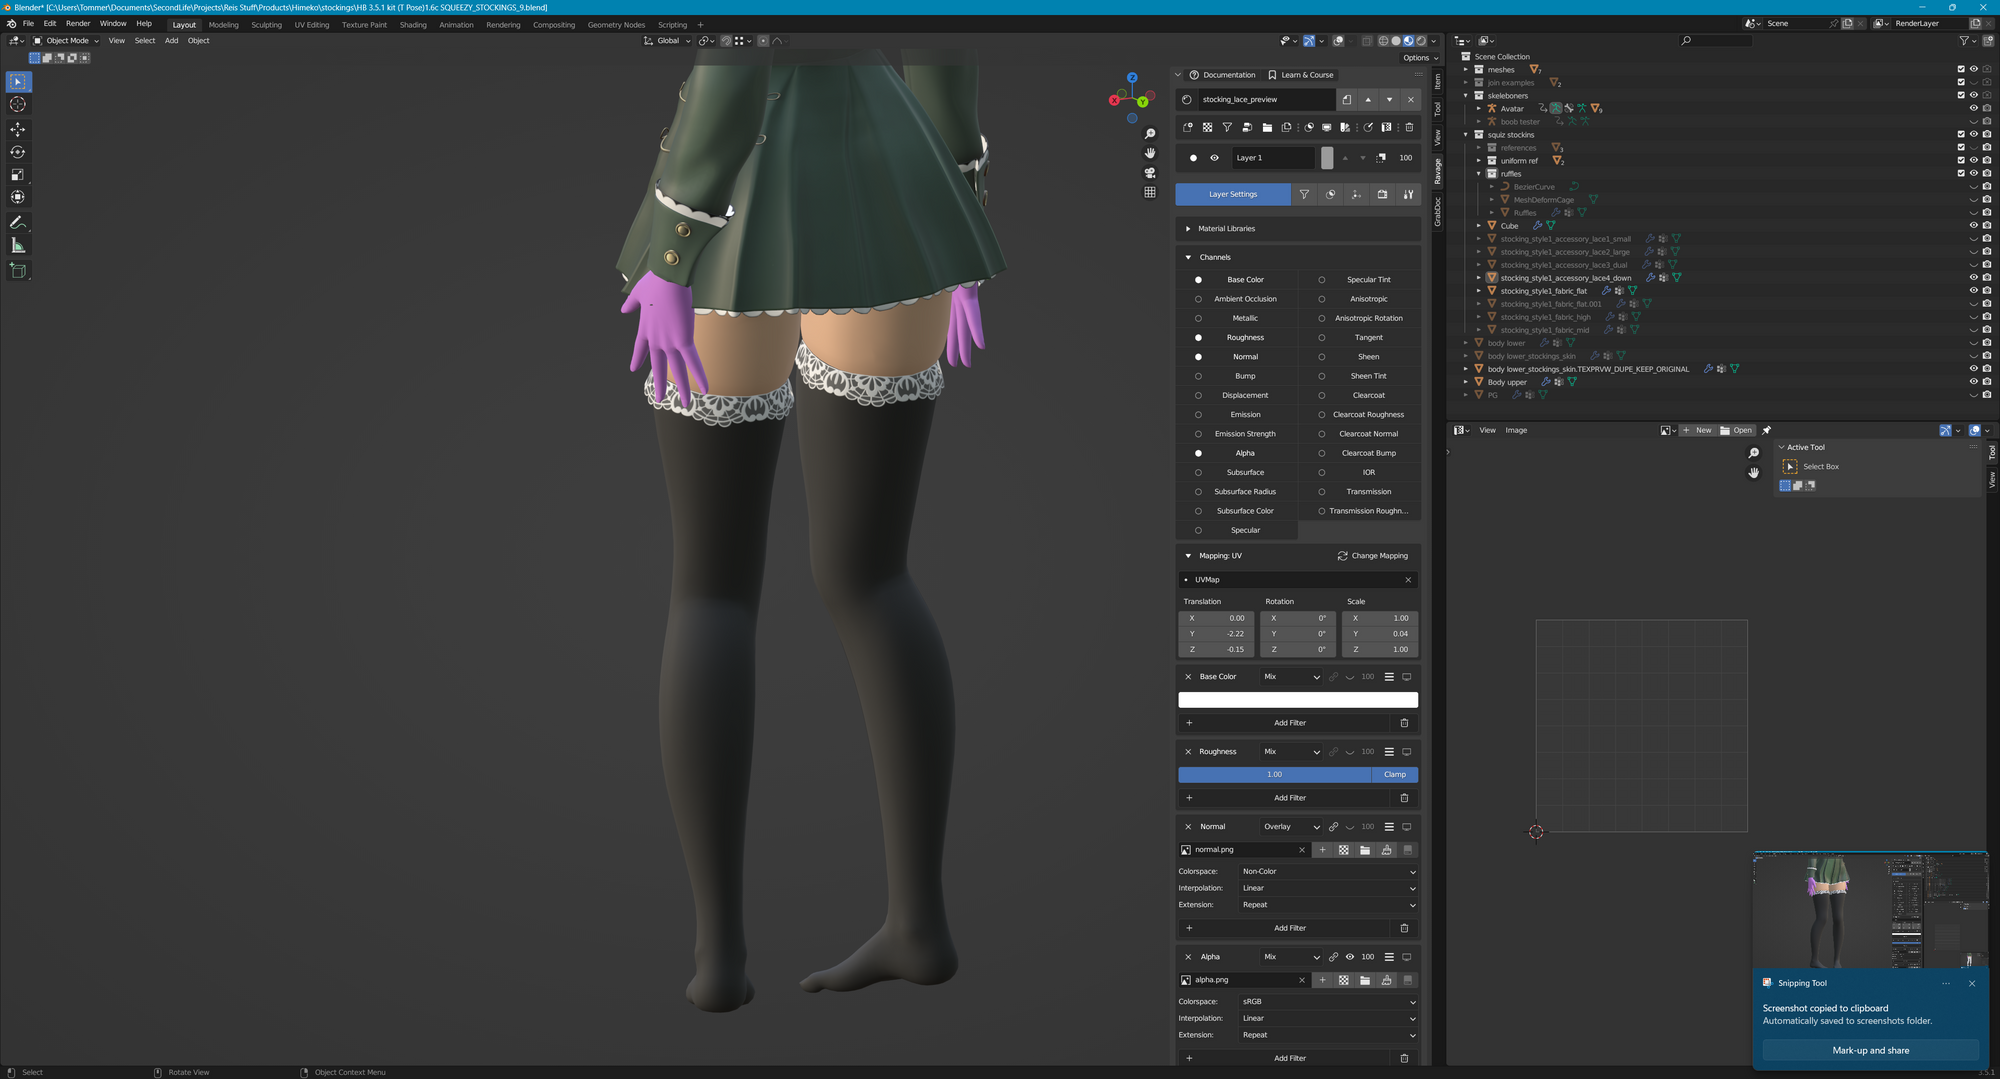2000x1079 pixels.
Task: Click Mark-up and share button
Action: pyautogui.click(x=1869, y=1050)
